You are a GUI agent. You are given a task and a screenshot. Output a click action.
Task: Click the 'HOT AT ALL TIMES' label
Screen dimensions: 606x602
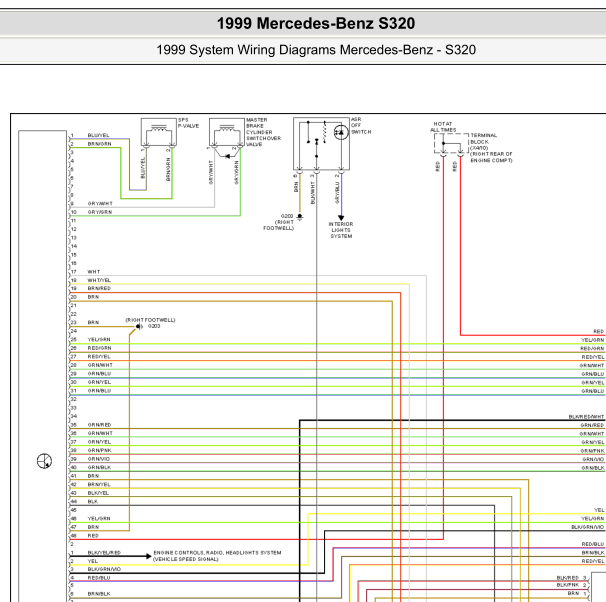(443, 127)
